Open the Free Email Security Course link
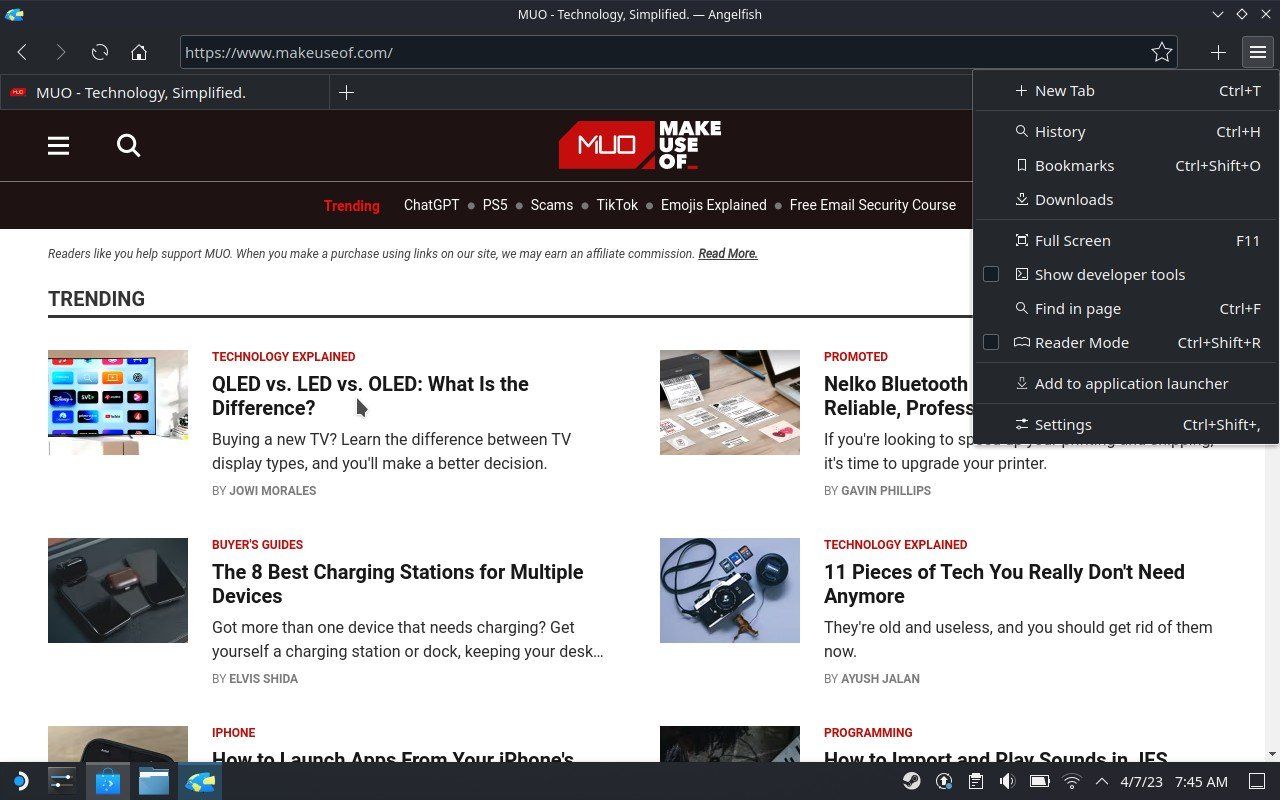Viewport: 1280px width, 800px height. (873, 205)
